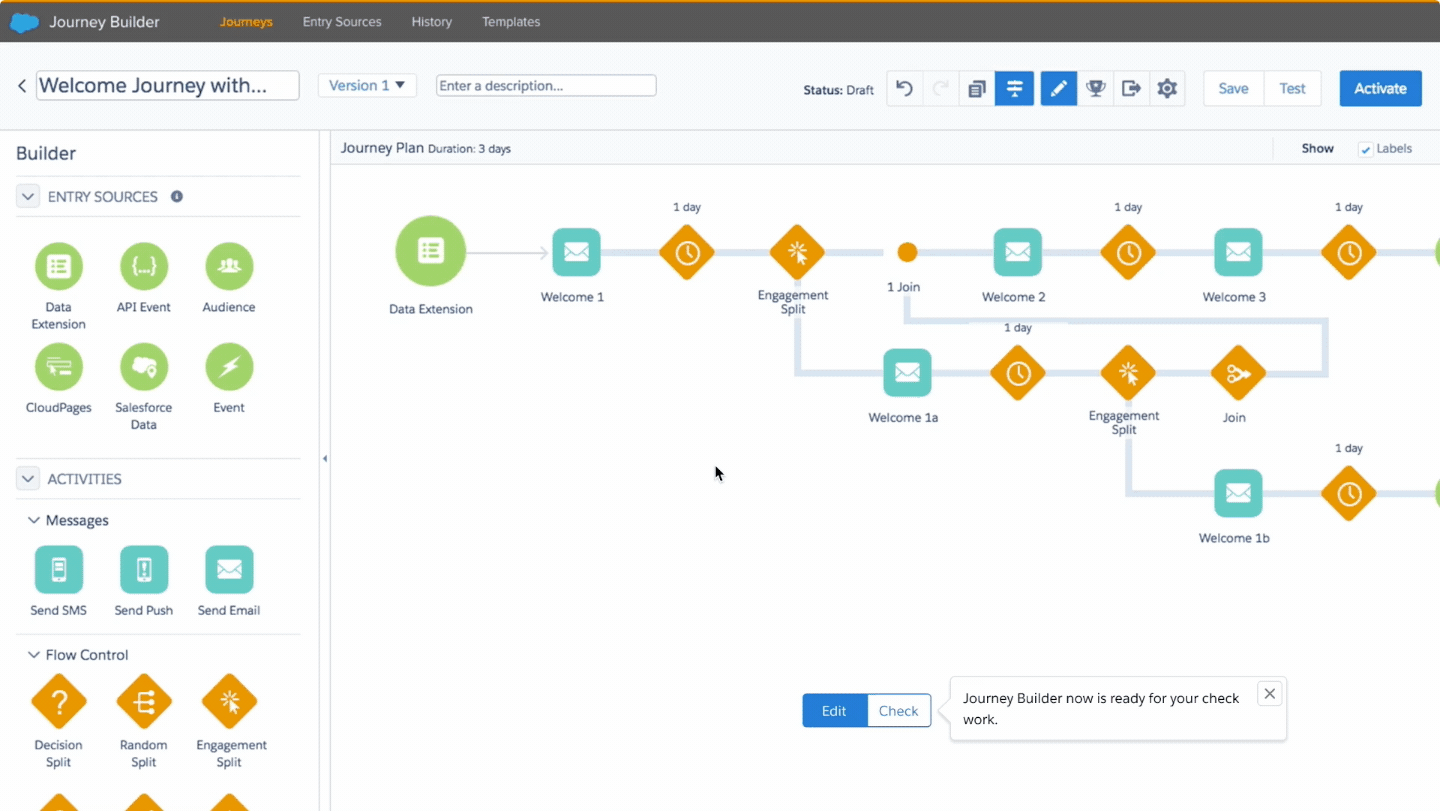
Task: Select the Data Extension entry source in Builder panel
Action: pos(59,266)
